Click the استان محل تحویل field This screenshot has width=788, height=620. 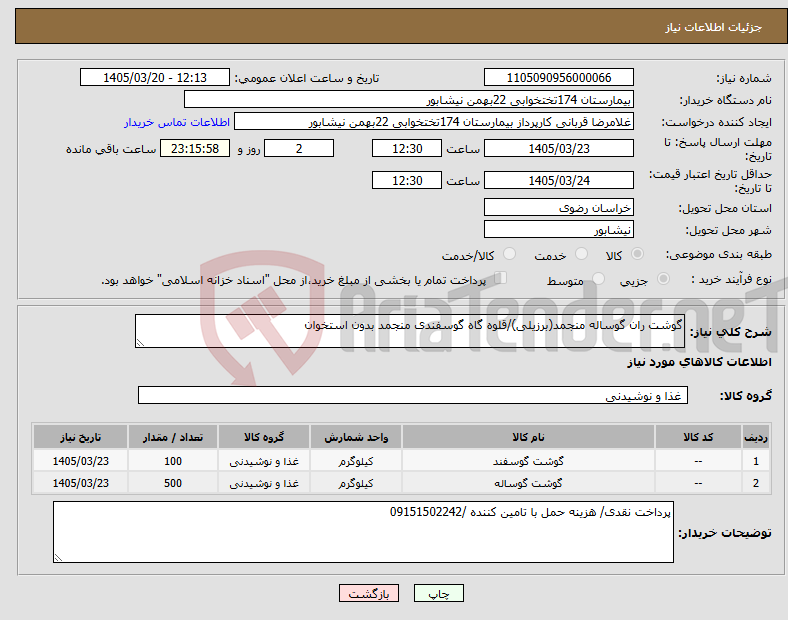coord(558,208)
